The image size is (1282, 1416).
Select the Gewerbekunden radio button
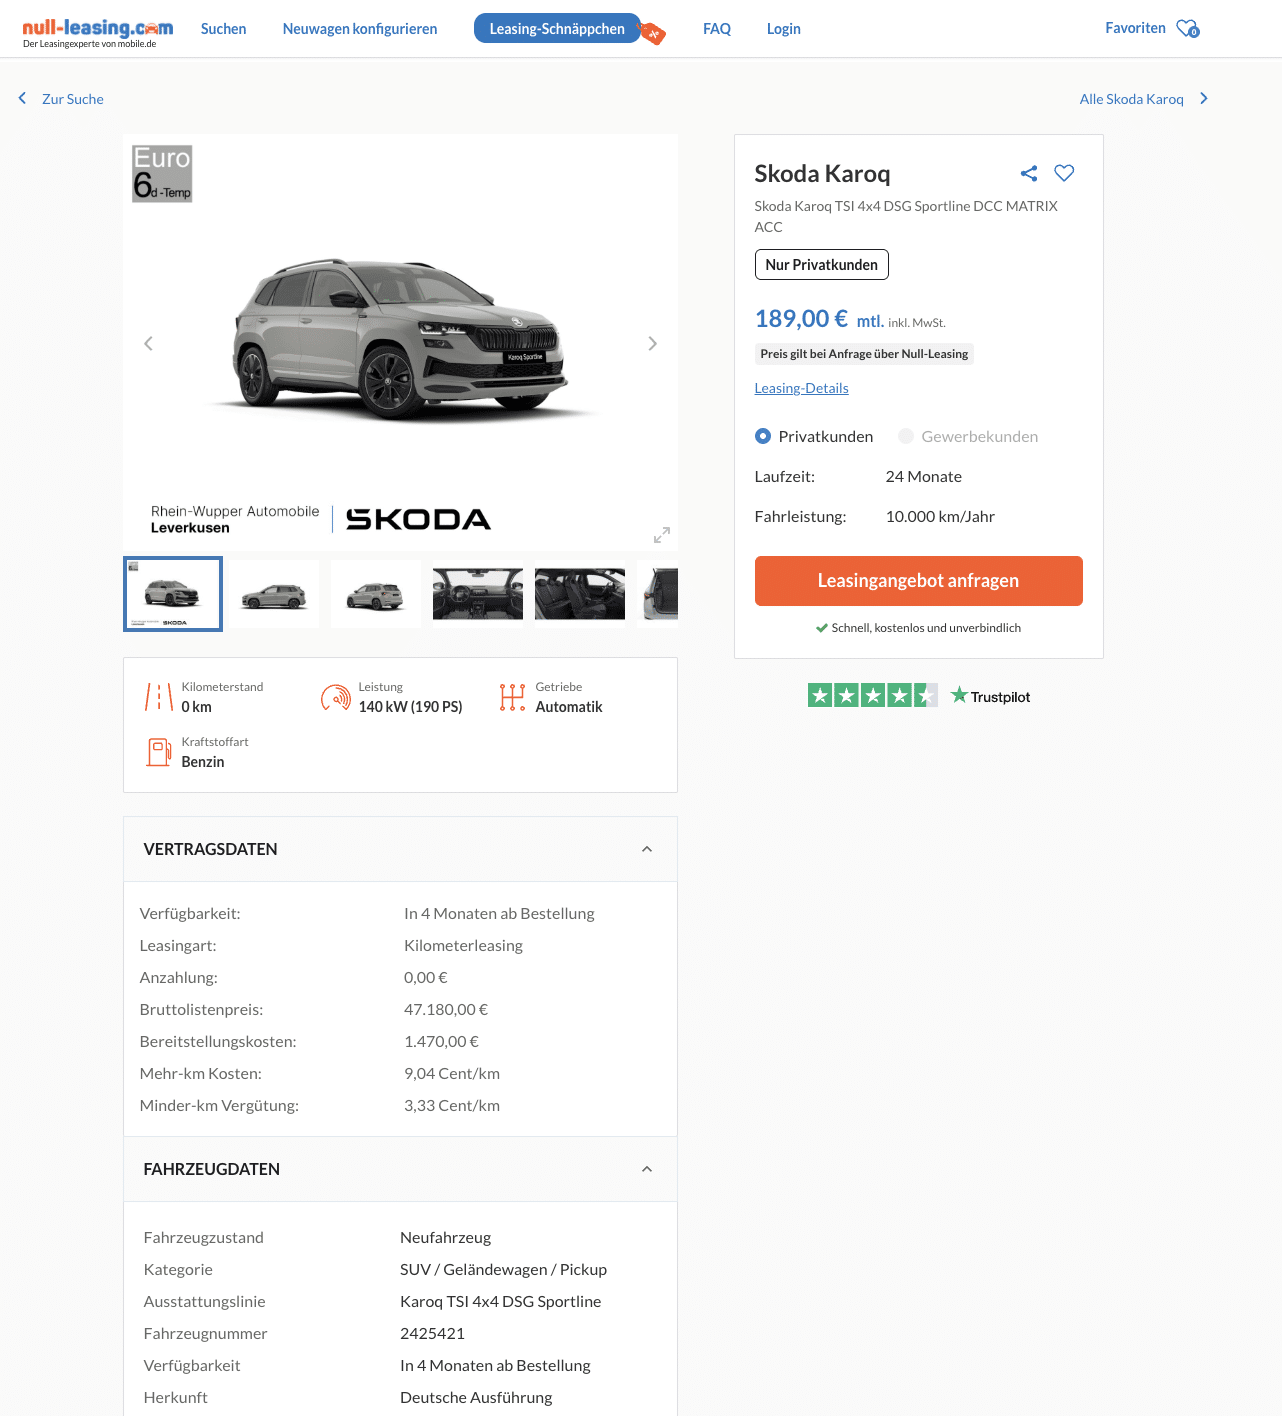[906, 436]
